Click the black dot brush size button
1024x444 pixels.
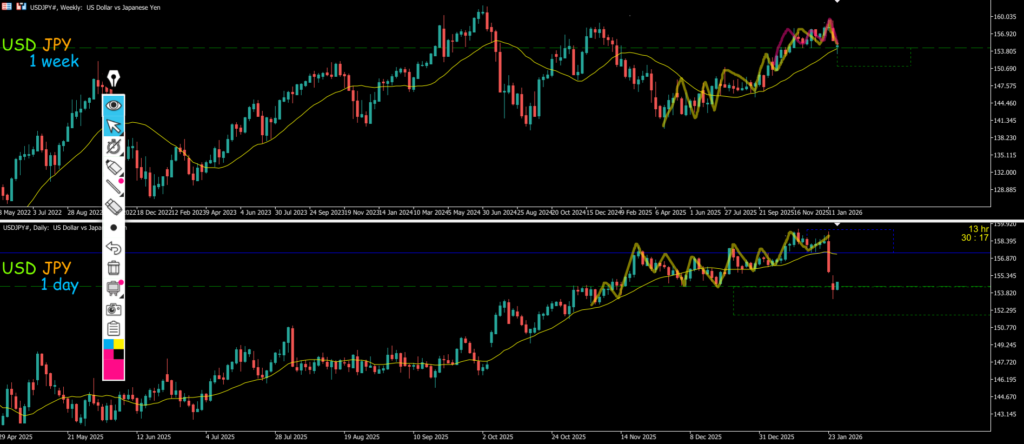114,228
